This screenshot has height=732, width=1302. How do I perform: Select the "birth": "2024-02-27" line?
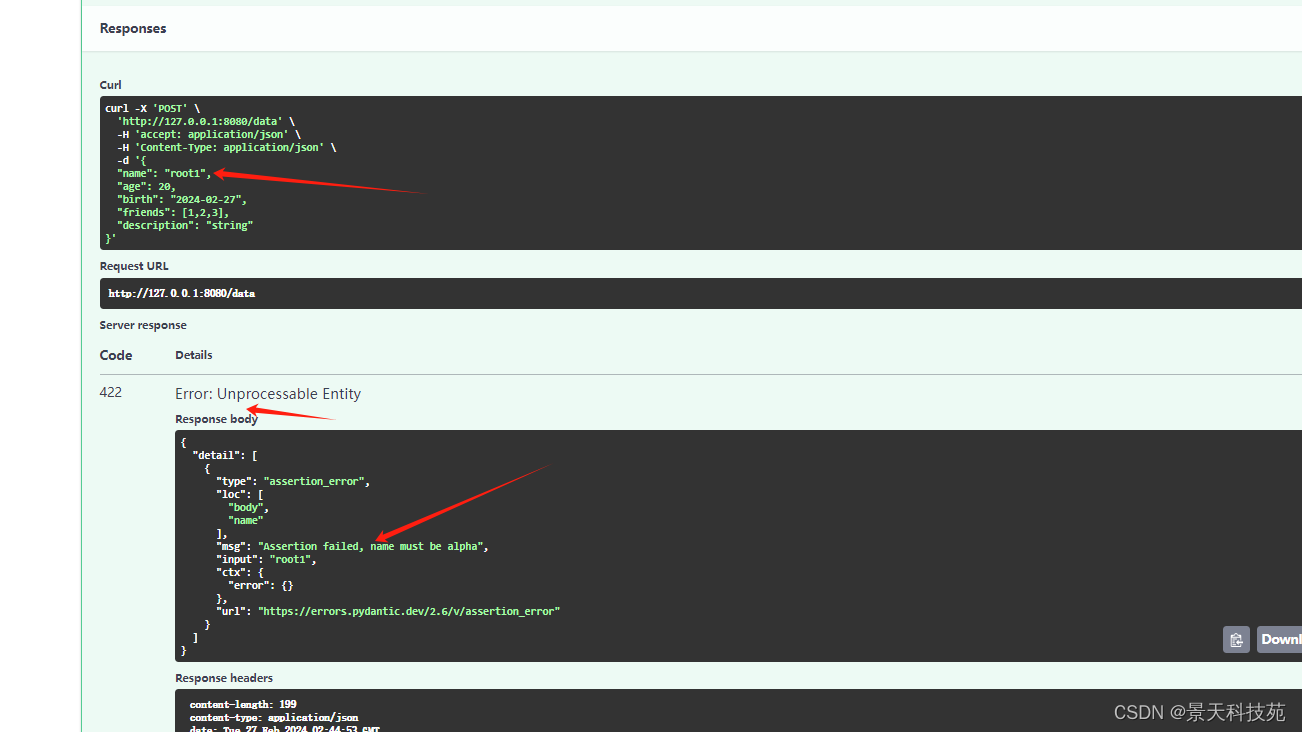tap(182, 199)
